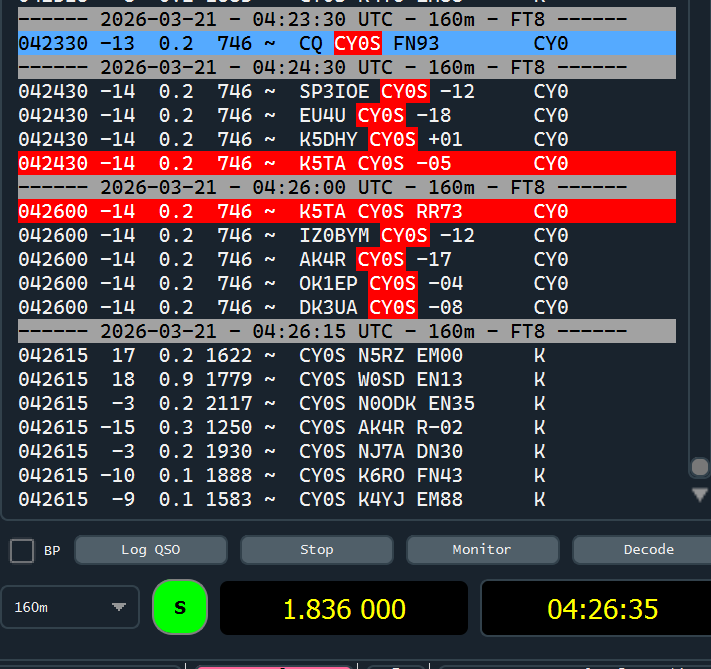Select the CQ CY0S FN93 decode row
Viewport: 711px width, 669px height.
(347, 44)
